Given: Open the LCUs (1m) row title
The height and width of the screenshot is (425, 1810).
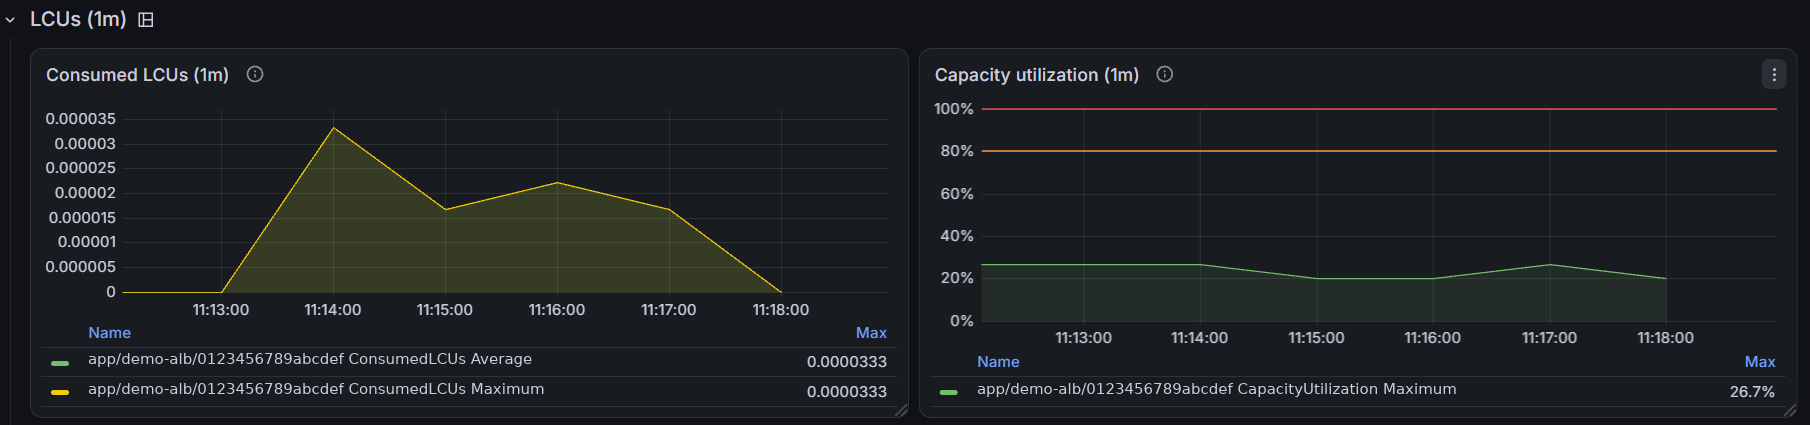Looking at the screenshot, I should pos(78,19).
